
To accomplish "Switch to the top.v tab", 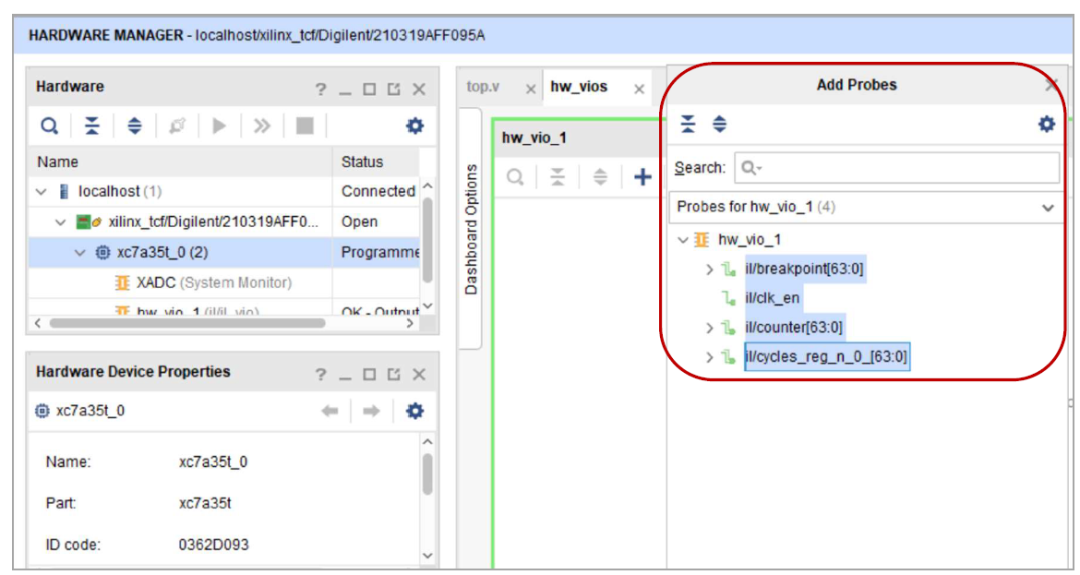I will [x=483, y=87].
